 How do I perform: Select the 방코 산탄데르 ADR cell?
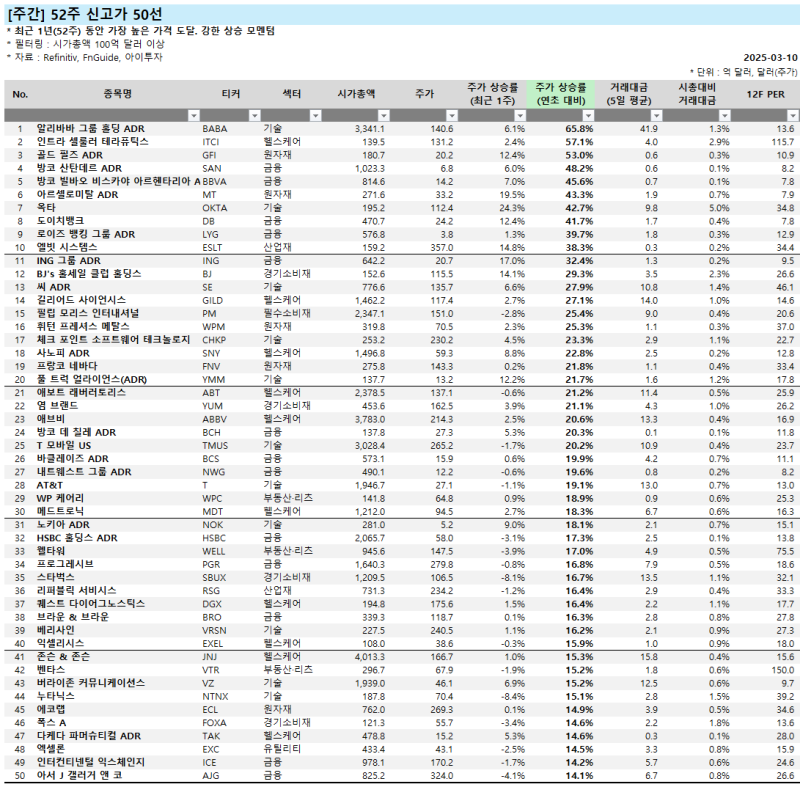79,168
